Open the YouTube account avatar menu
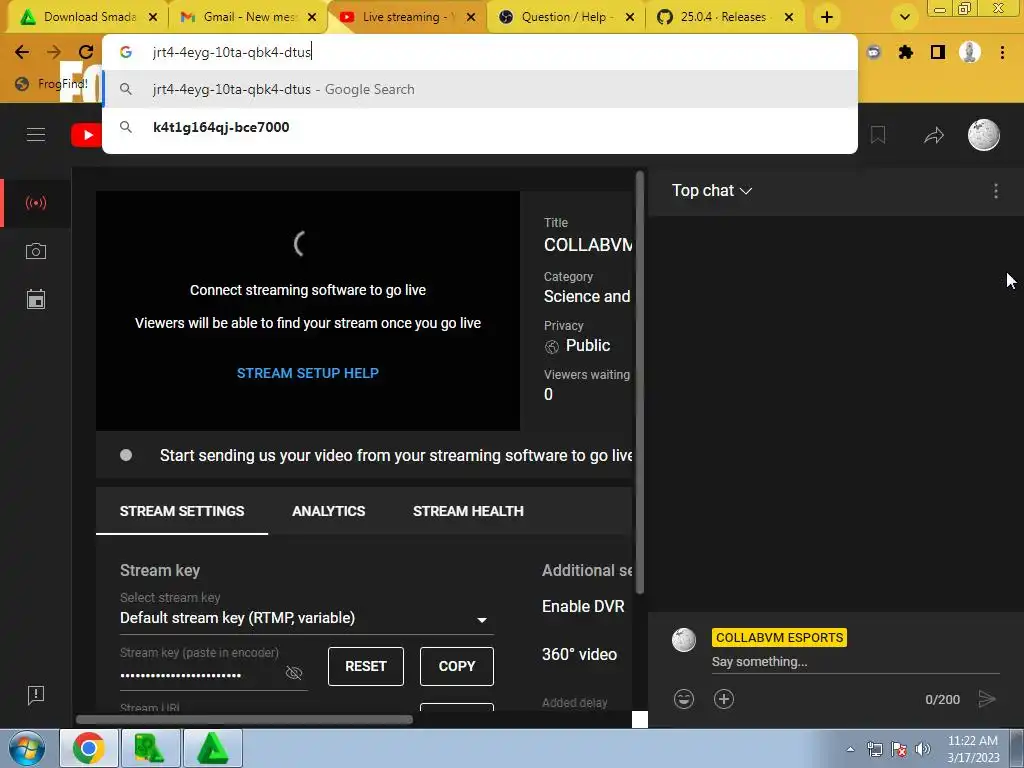1024x768 pixels. [984, 135]
